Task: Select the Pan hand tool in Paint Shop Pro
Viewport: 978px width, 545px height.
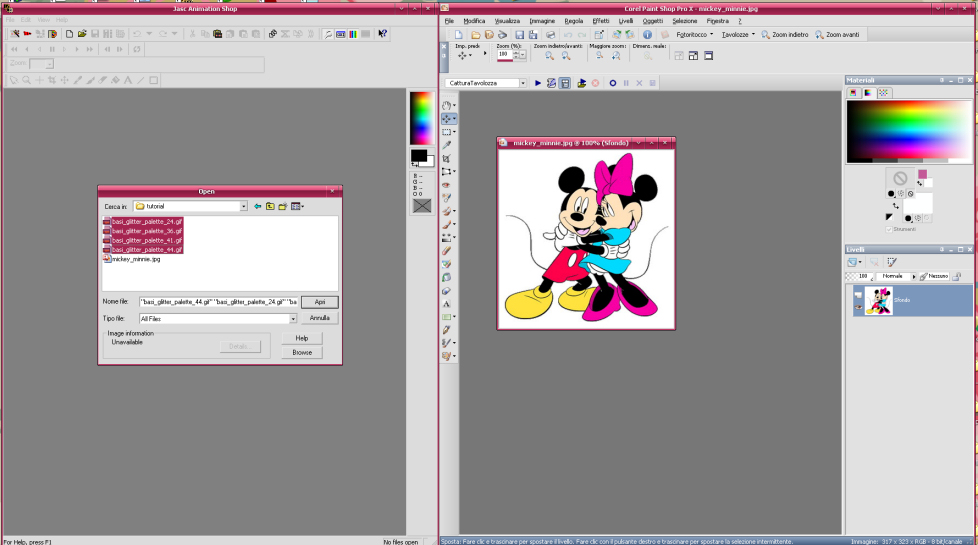Action: (x=447, y=105)
